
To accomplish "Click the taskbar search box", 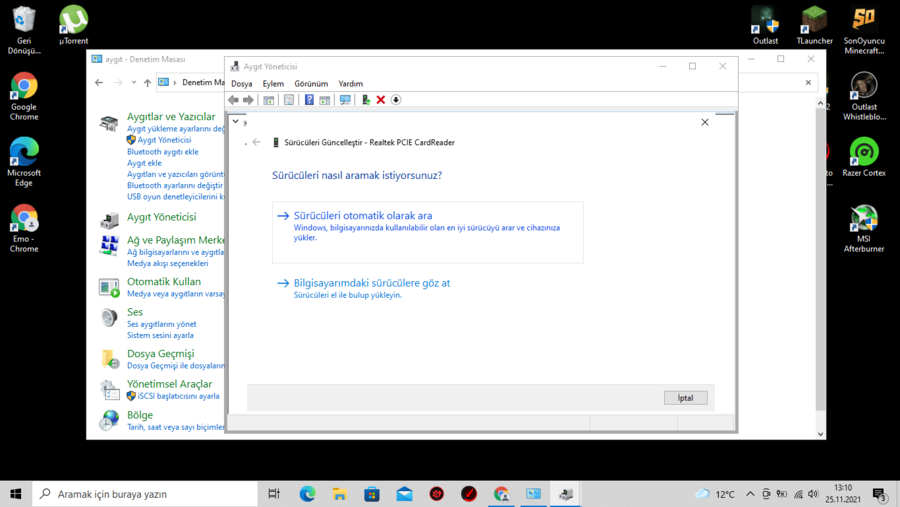I will pos(145,494).
